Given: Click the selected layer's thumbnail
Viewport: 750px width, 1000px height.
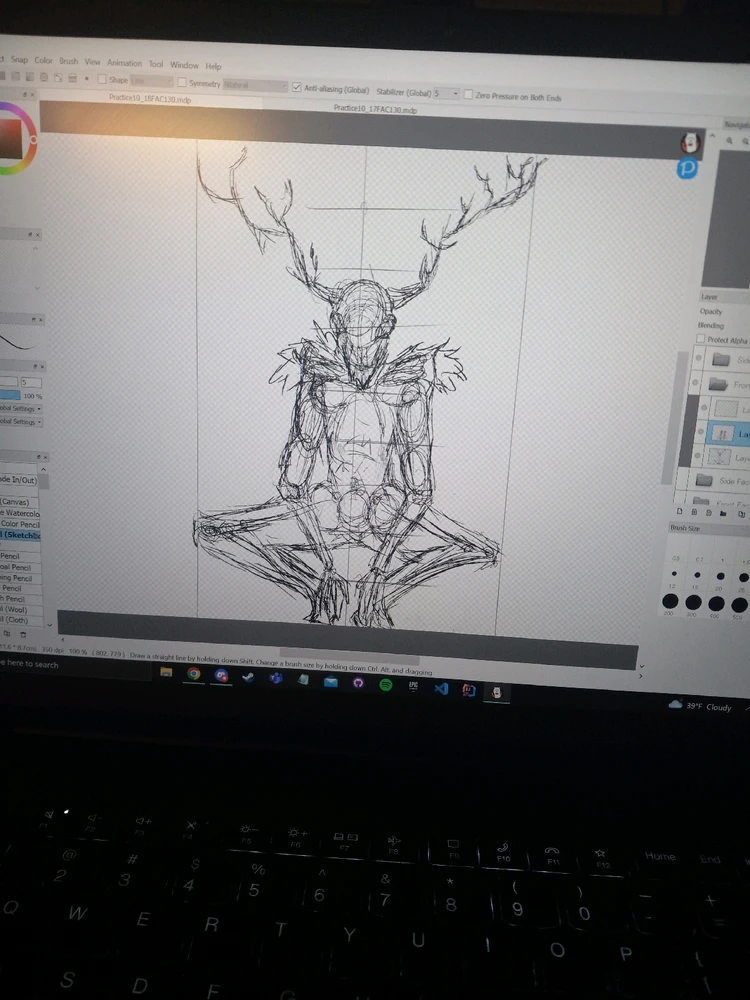Looking at the screenshot, I should [723, 433].
